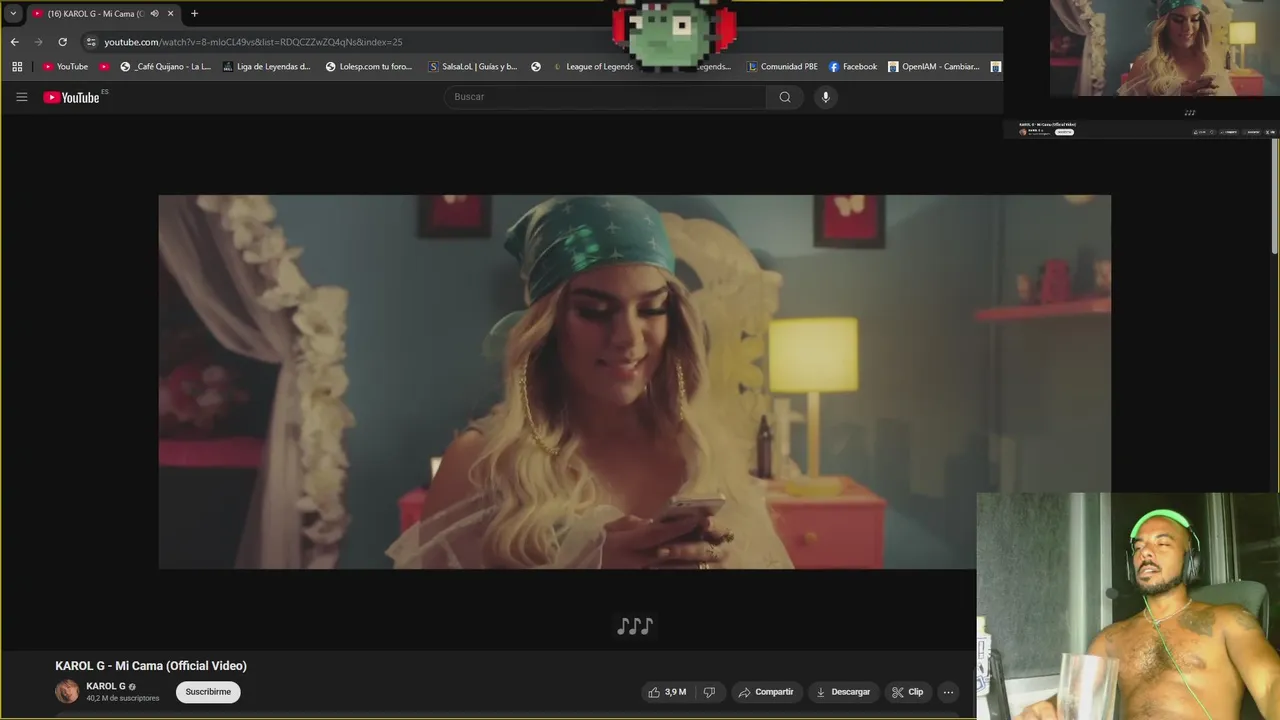Viewport: 1280px width, 720px height.
Task: Open the OpenIAM - Cambiar bookmark
Action: coord(934,67)
